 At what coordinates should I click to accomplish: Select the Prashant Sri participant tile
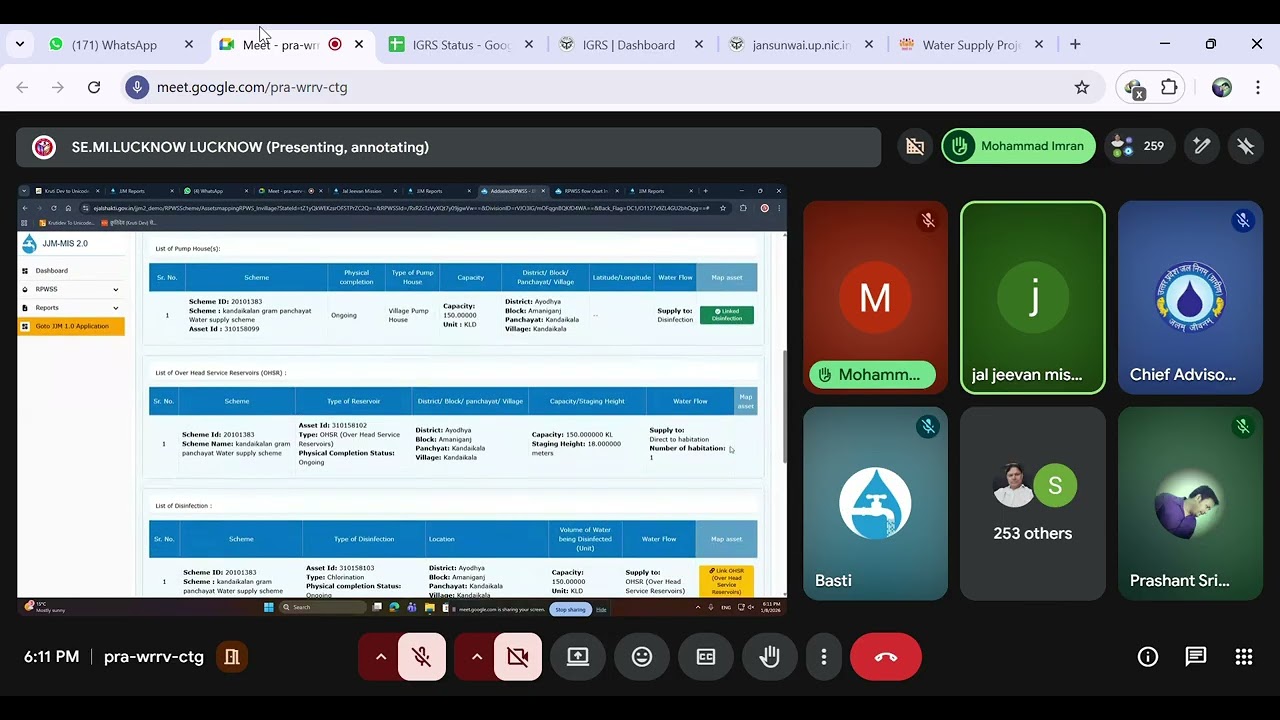(x=1190, y=503)
